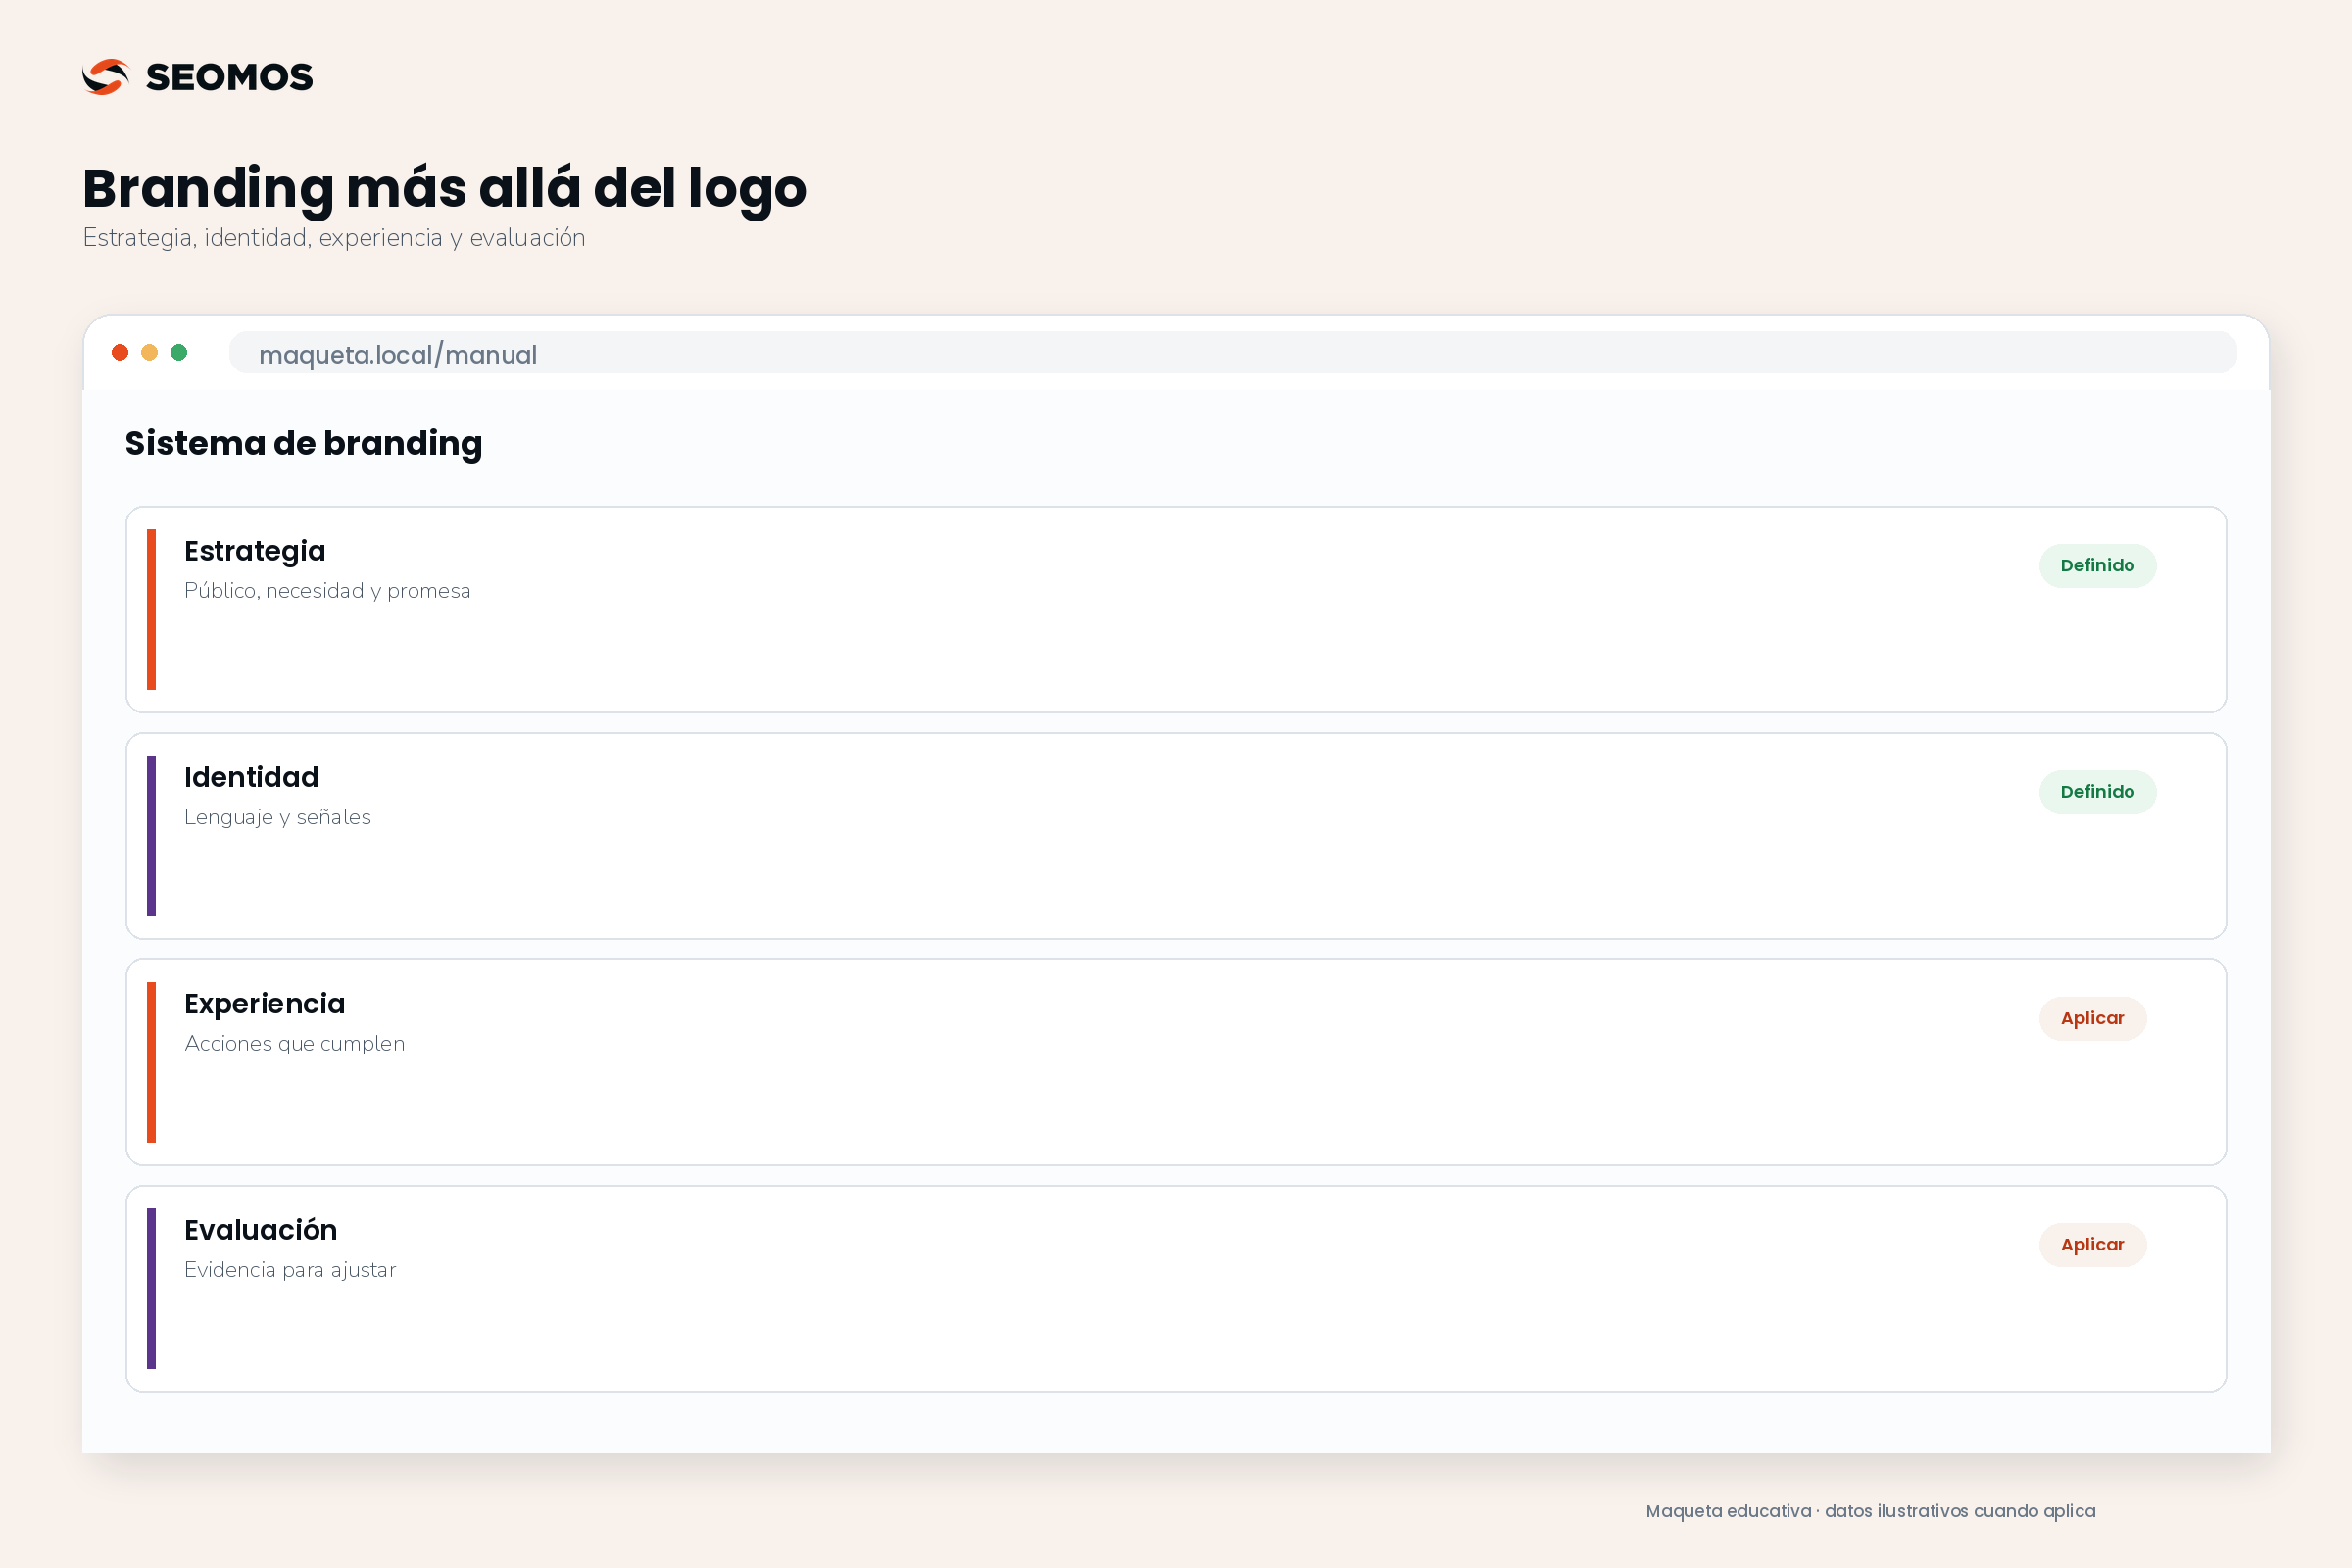This screenshot has height=1568, width=2352.
Task: Select the Evaluación card title
Action: point(260,1229)
